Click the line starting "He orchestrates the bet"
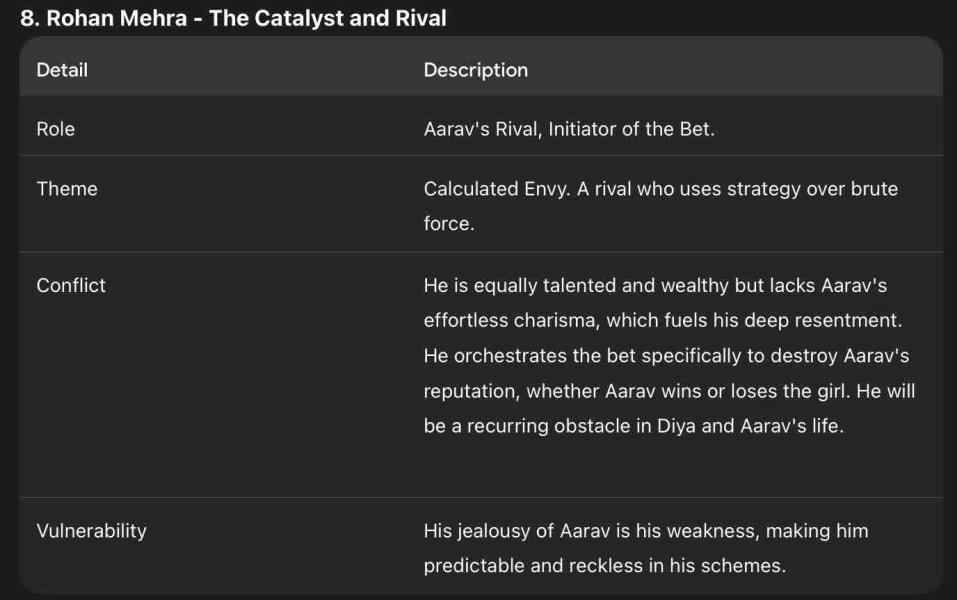Viewport: 957px width, 600px height. 666,356
